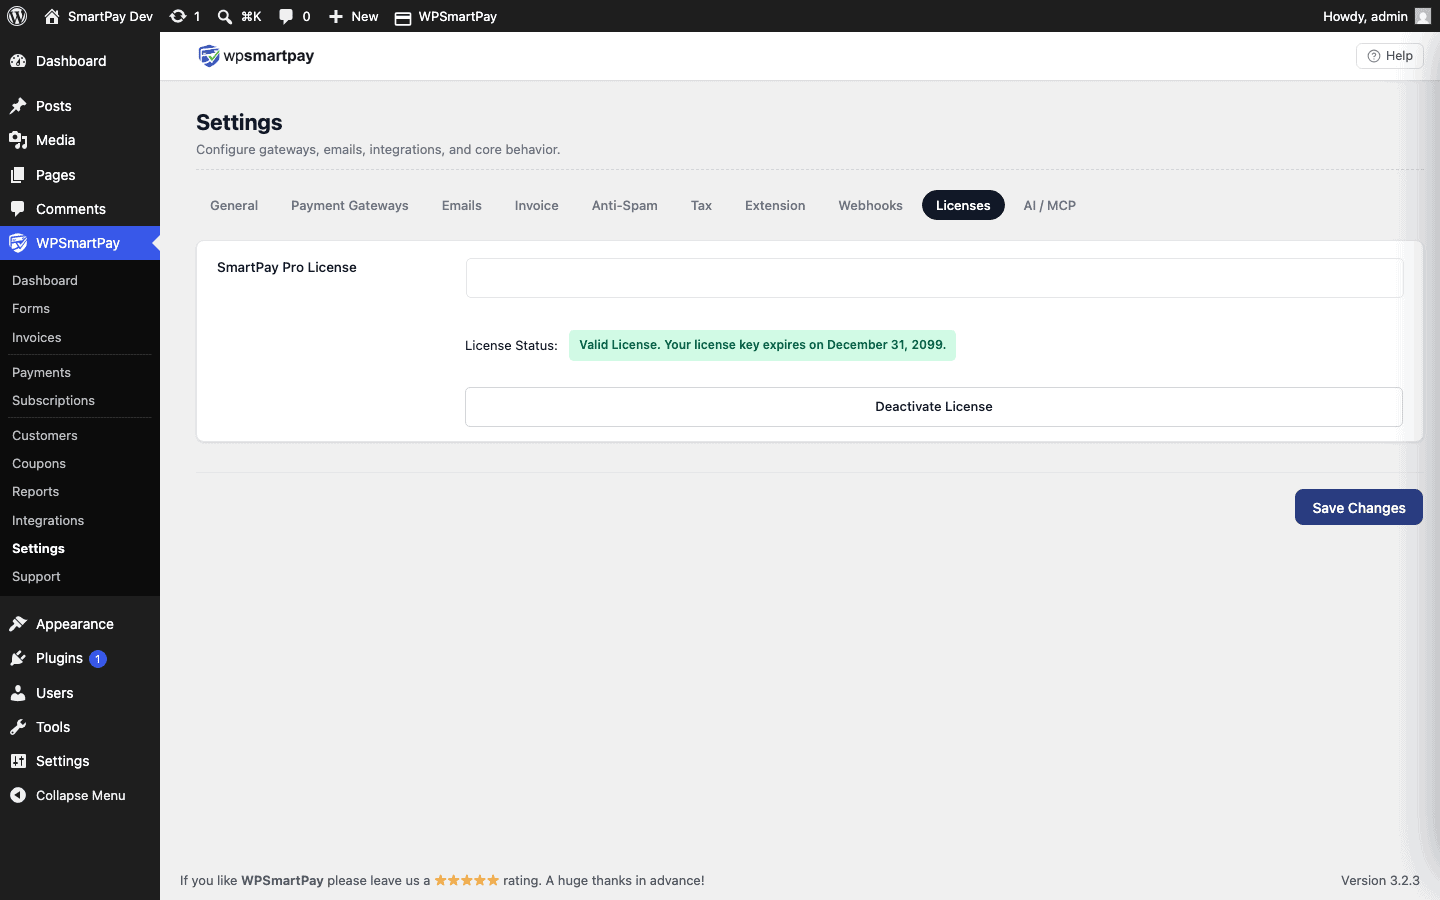
Task: Open admin user avatar
Action: pos(1423,16)
